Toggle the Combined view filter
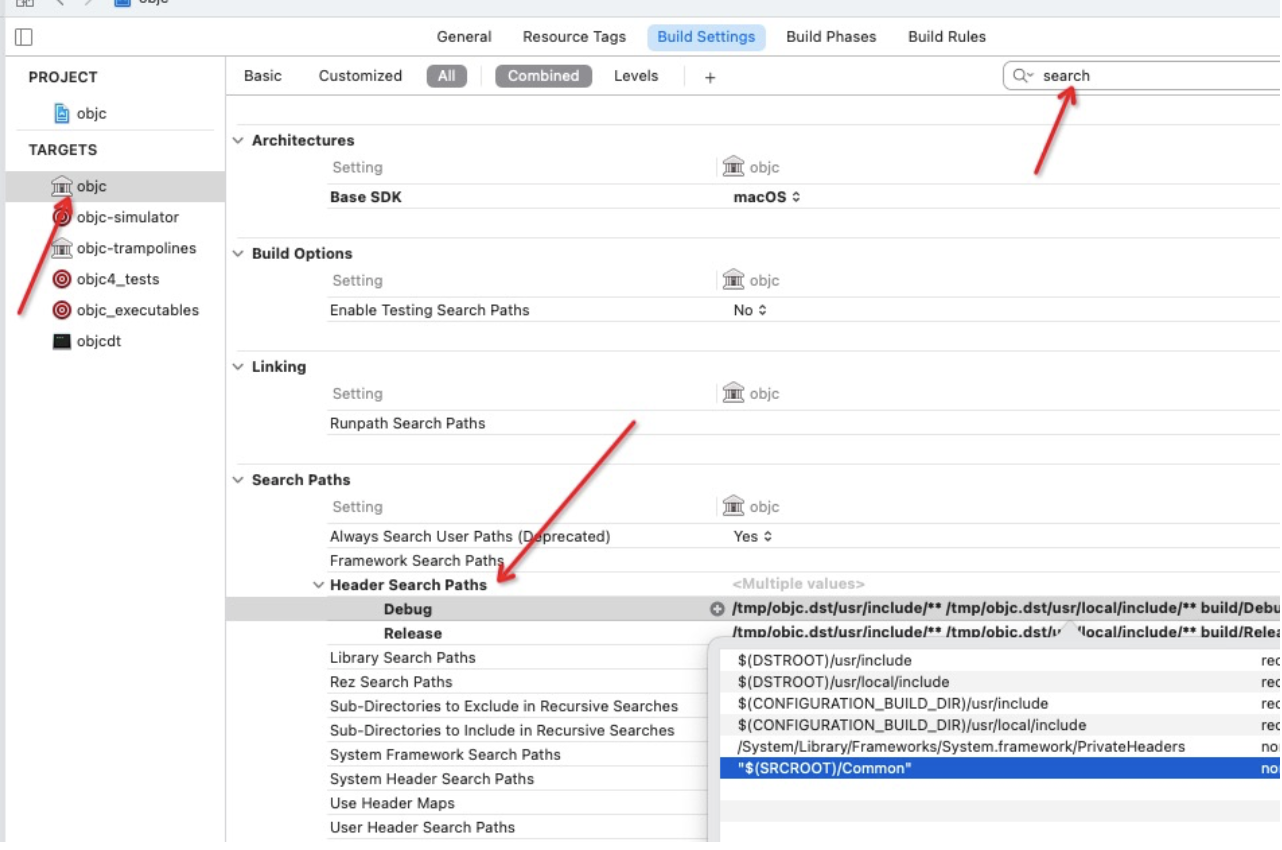The height and width of the screenshot is (850, 1282). pyautogui.click(x=543, y=76)
